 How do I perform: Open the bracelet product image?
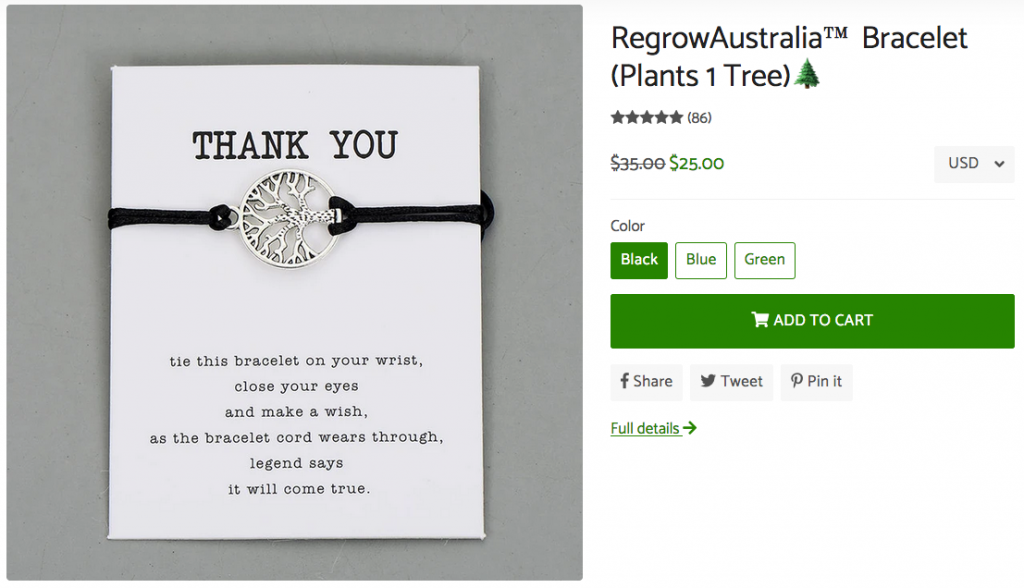point(295,293)
